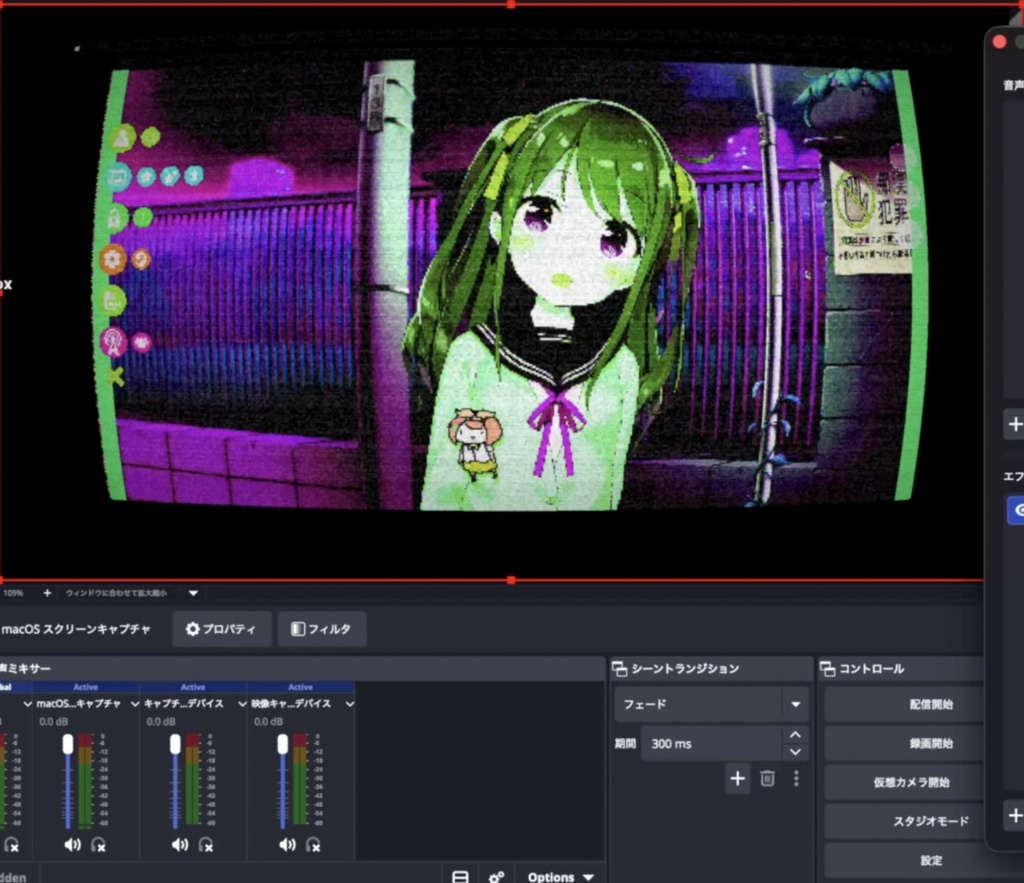
Task: Click the コントロール dock icon
Action: coord(827,669)
